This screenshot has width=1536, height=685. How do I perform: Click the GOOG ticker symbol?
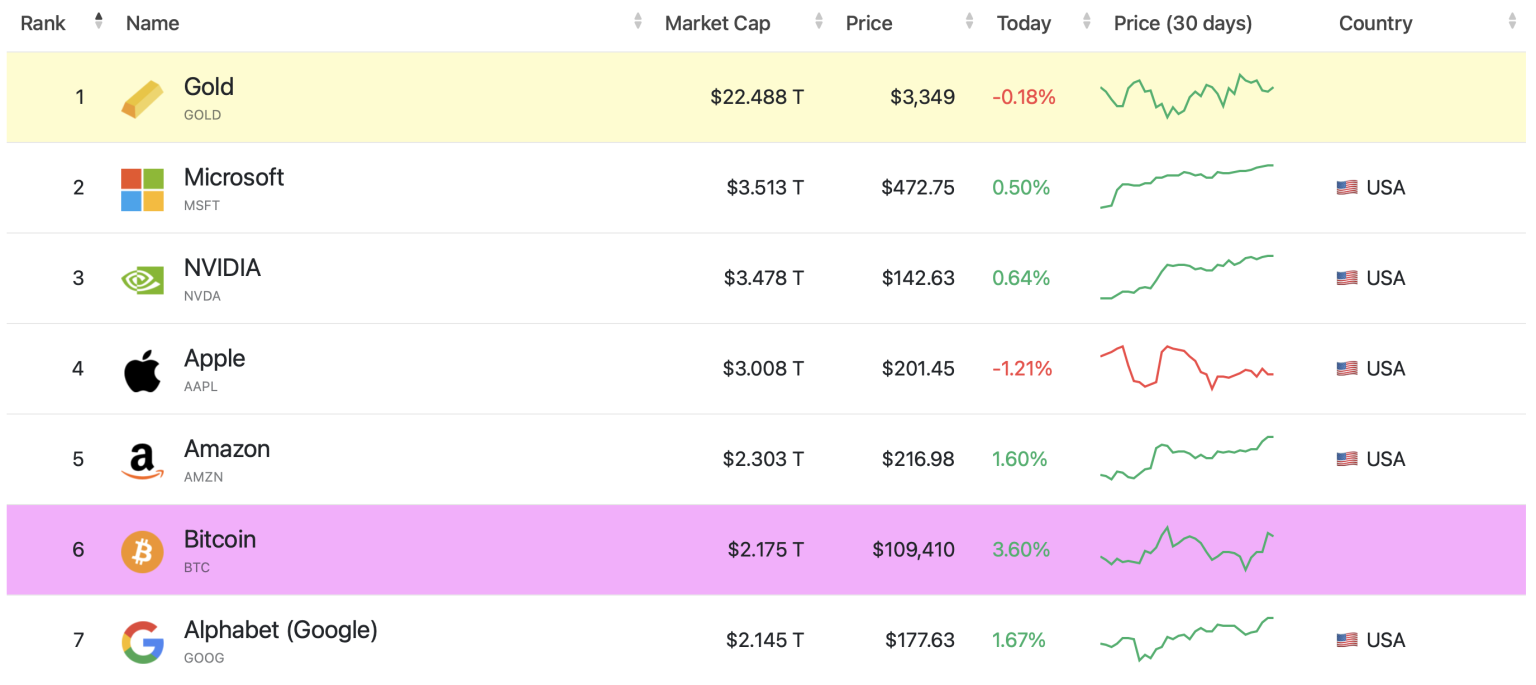[x=204, y=658]
